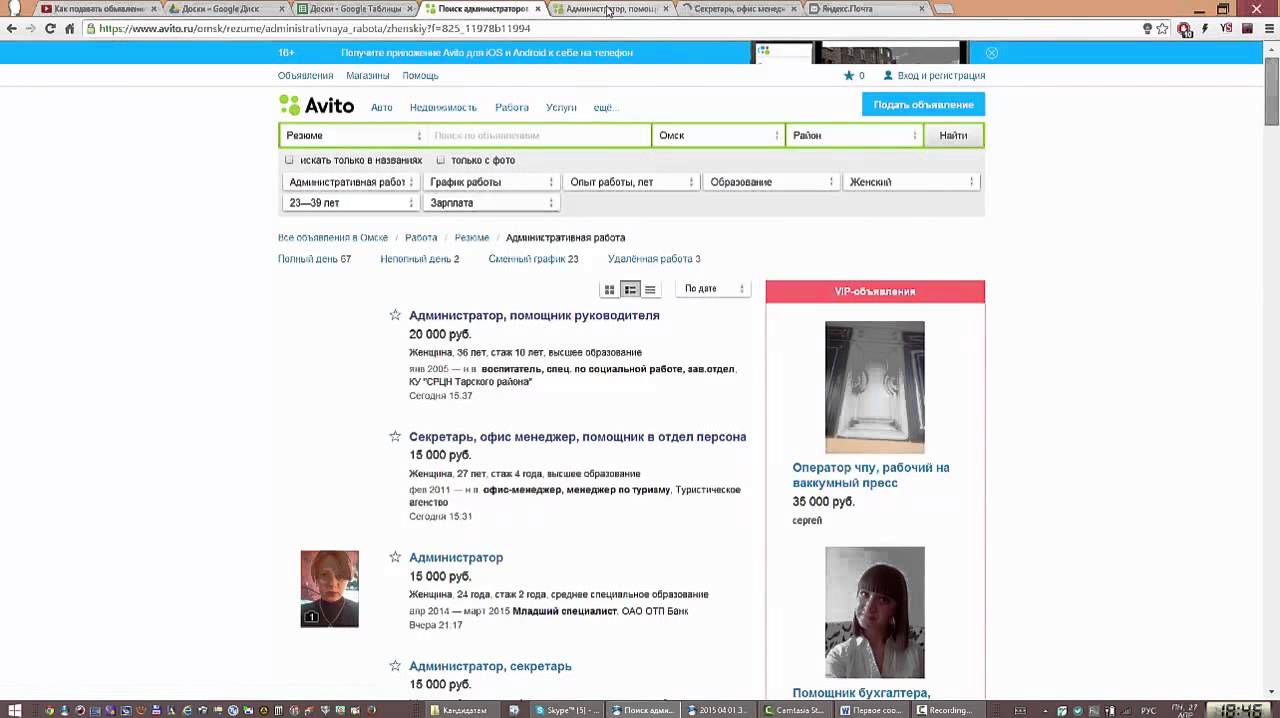
Task: Switch to grid view of listings
Action: click(x=609, y=290)
